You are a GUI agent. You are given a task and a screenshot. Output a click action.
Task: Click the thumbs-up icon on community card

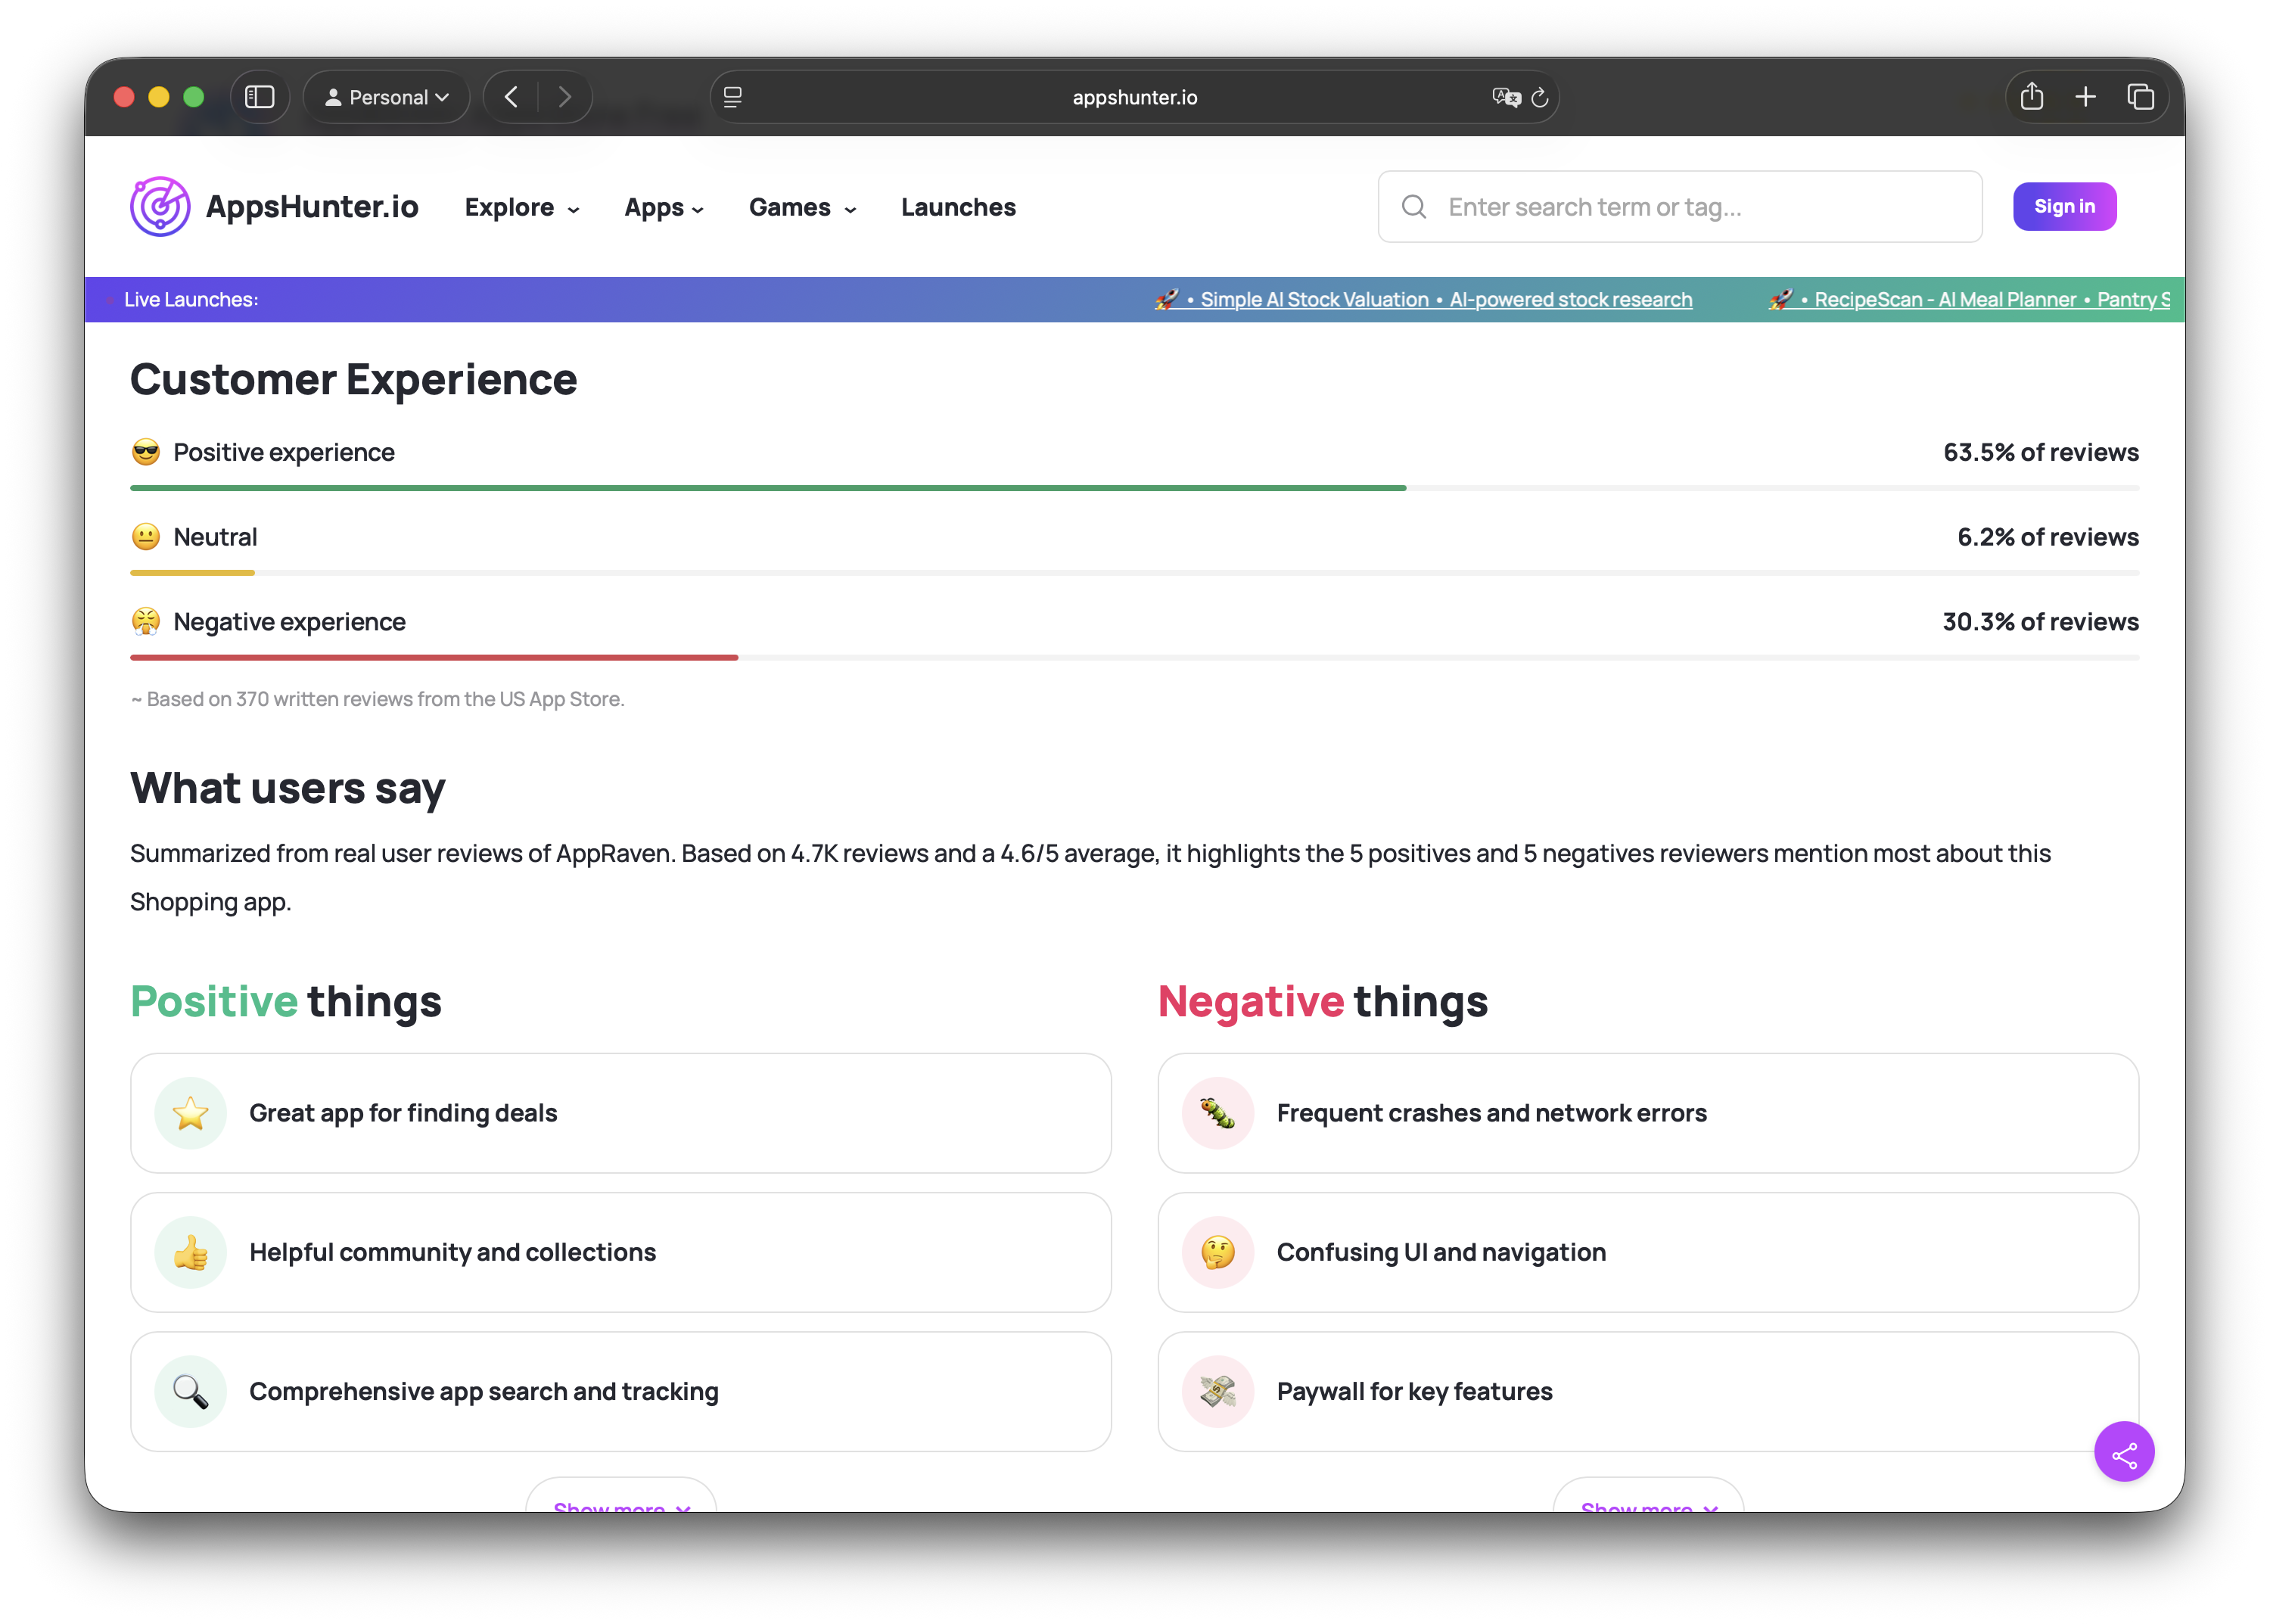pyautogui.click(x=190, y=1252)
